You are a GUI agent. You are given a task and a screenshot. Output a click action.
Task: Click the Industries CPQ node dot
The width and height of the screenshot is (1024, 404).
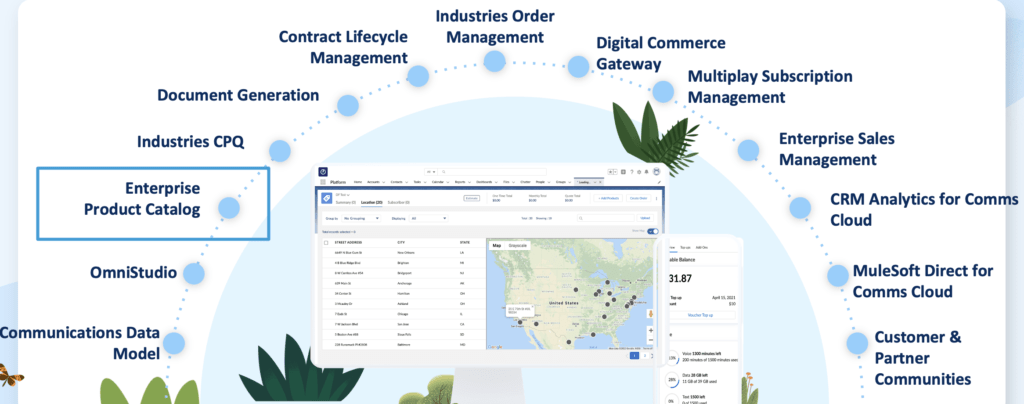(279, 151)
